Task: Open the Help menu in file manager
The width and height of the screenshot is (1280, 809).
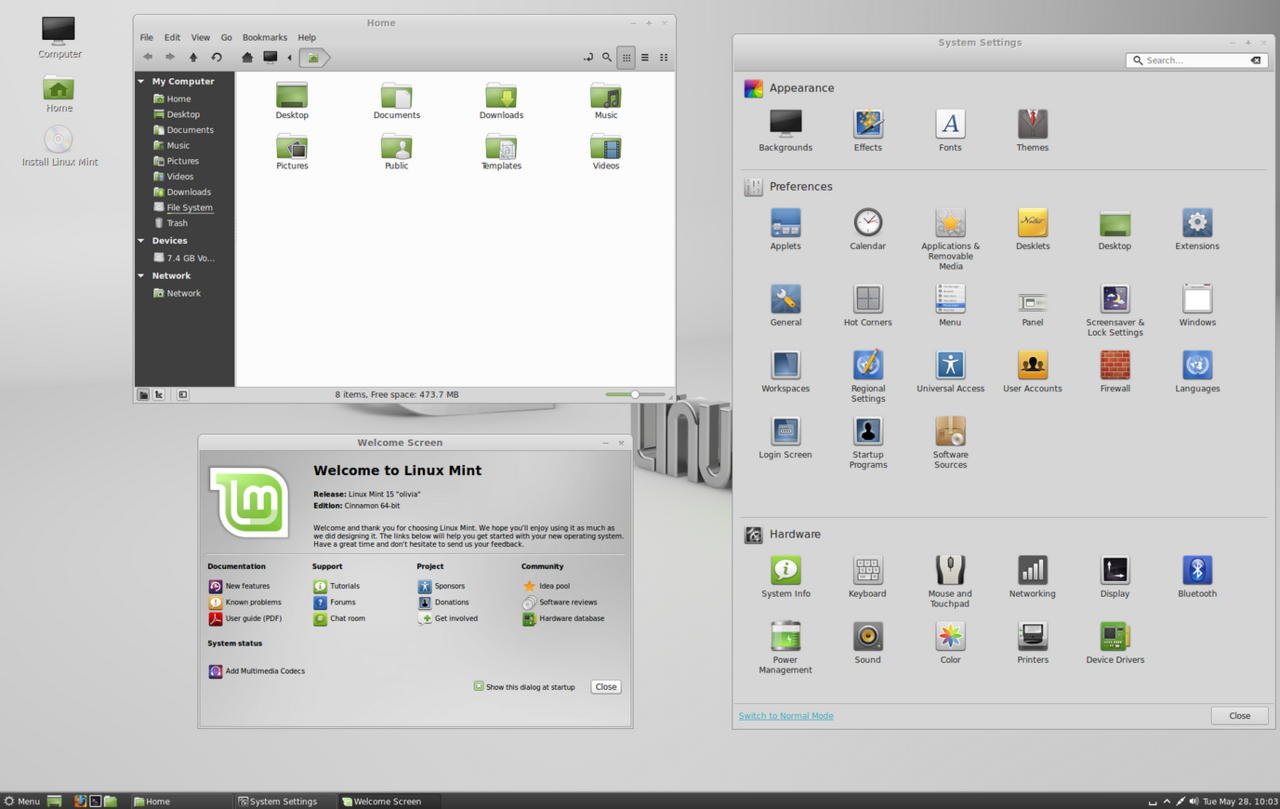Action: coord(307,37)
